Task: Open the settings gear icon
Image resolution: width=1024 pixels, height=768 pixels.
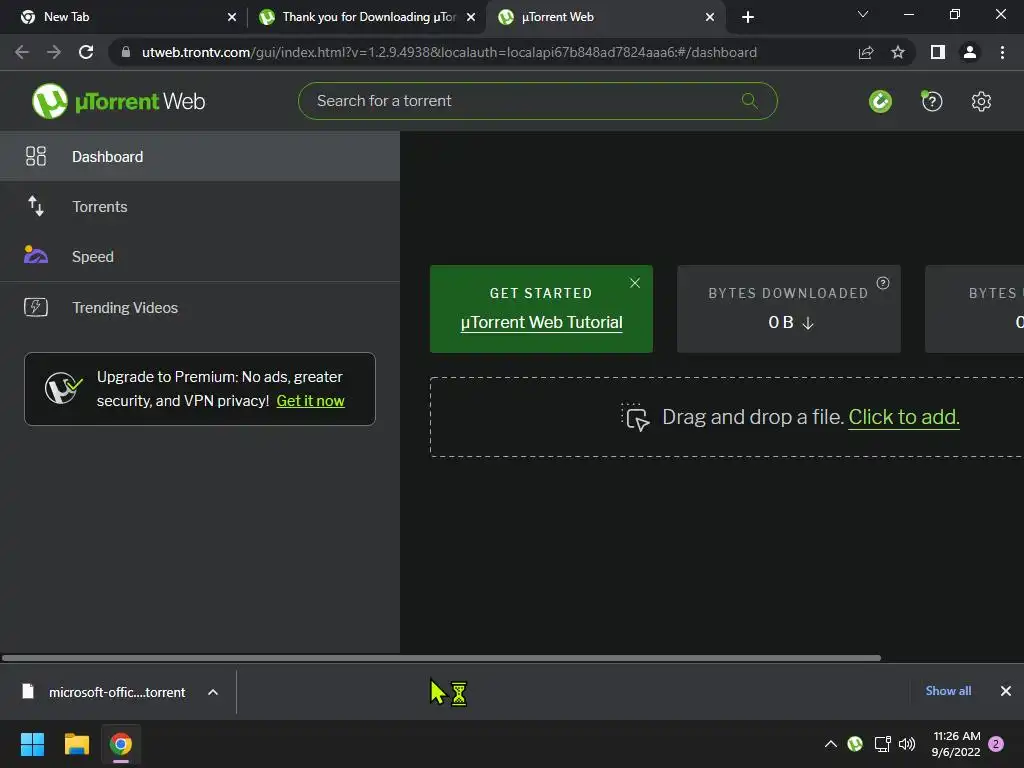Action: click(981, 101)
